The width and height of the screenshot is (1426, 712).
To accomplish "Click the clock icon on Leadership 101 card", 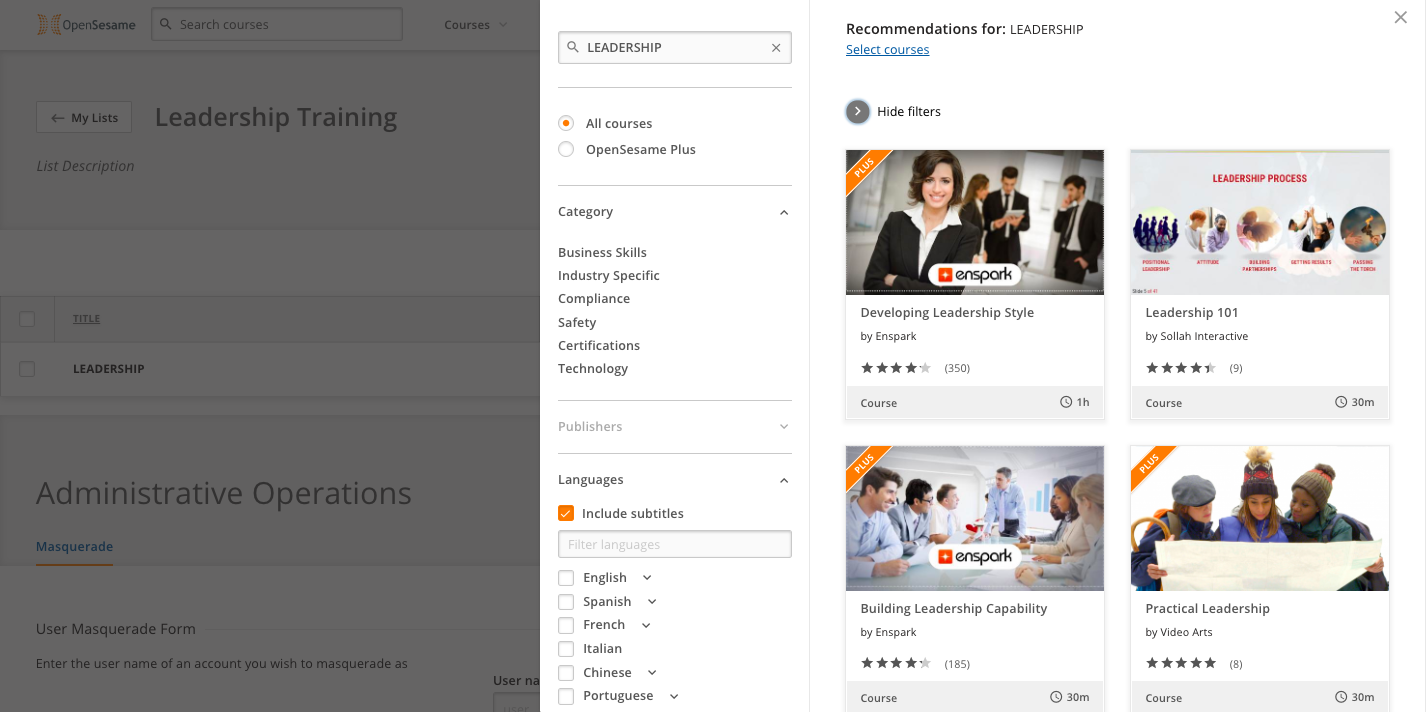I will (1341, 402).
